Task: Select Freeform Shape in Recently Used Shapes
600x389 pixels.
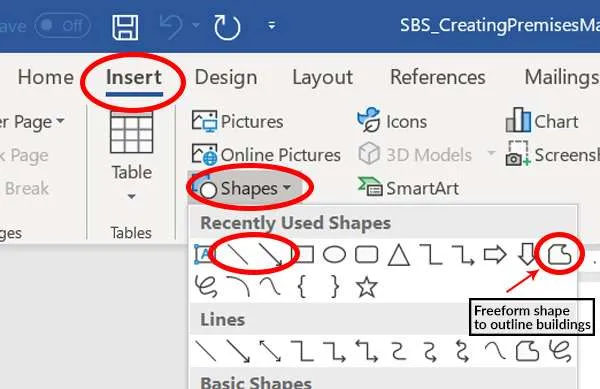Action: (x=559, y=254)
